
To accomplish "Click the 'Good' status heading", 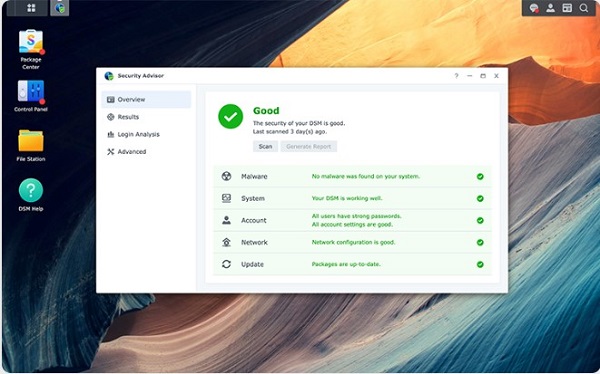I will point(266,111).
